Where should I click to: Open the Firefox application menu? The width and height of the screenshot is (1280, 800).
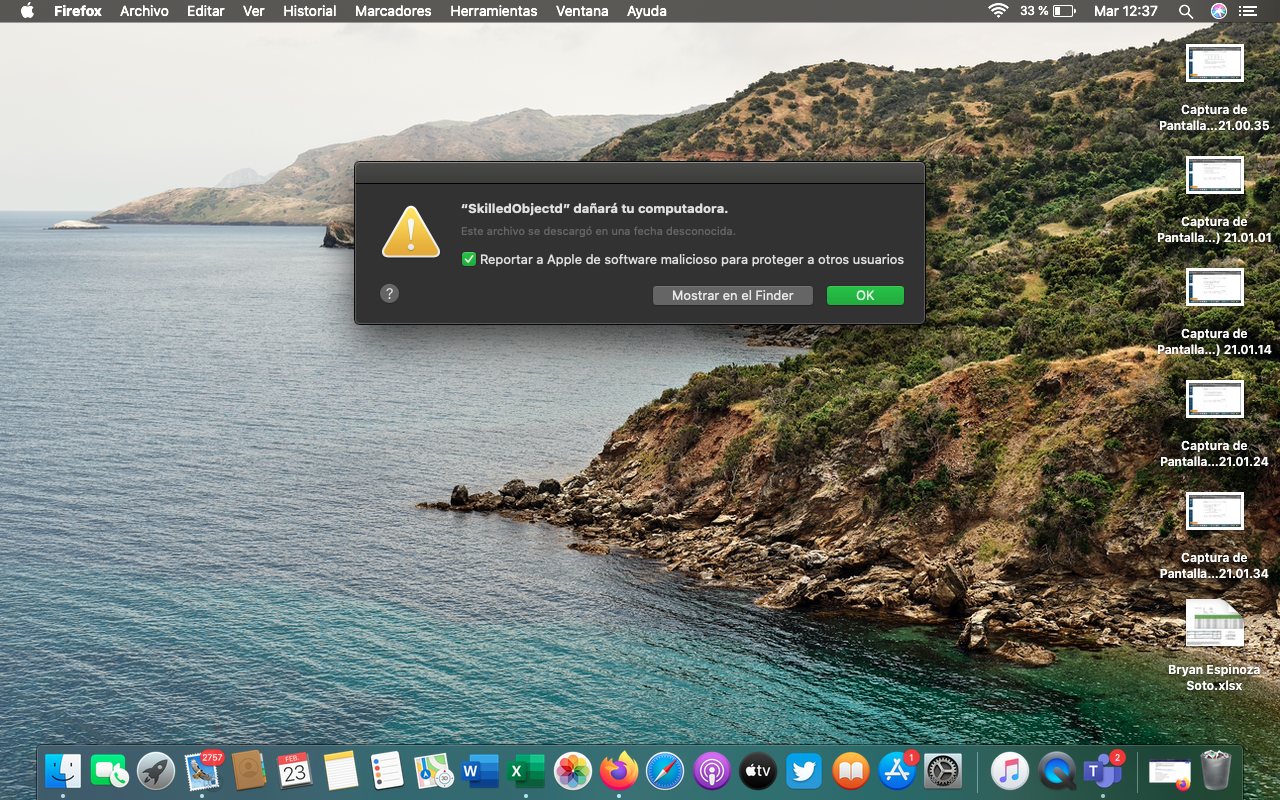[x=78, y=11]
